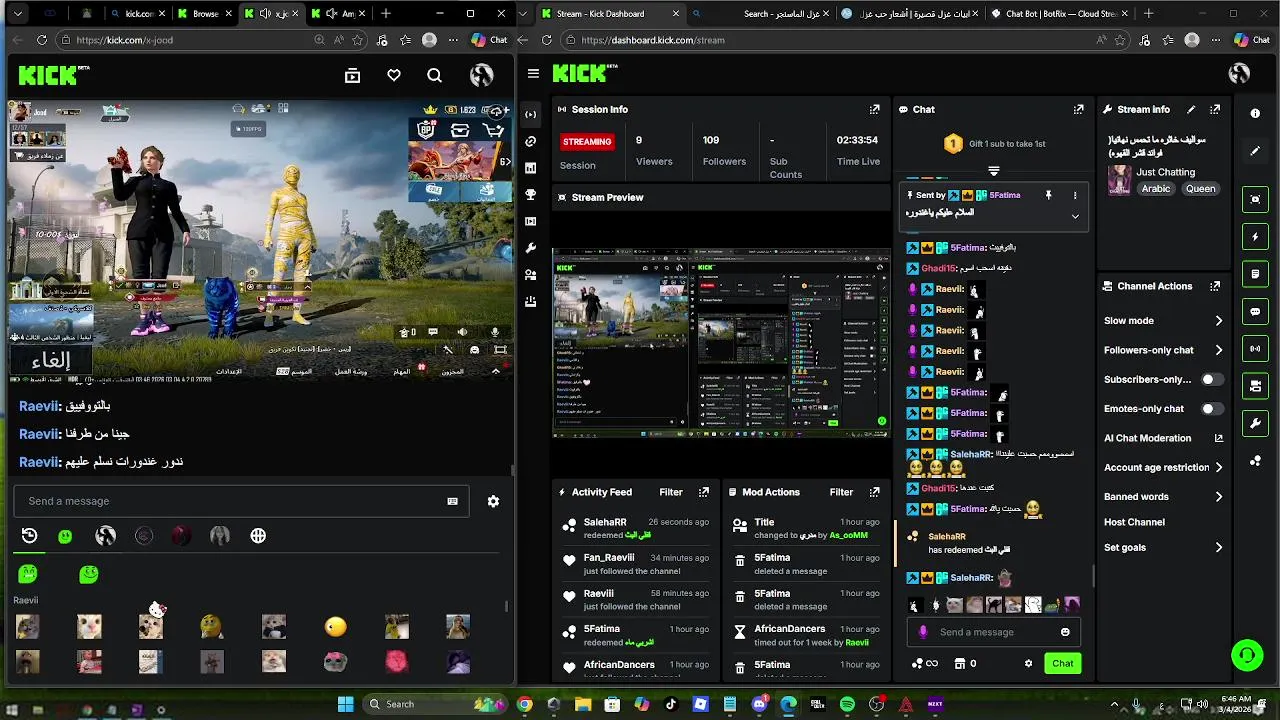Open emoji picker in dashboard chat input

(x=1065, y=632)
